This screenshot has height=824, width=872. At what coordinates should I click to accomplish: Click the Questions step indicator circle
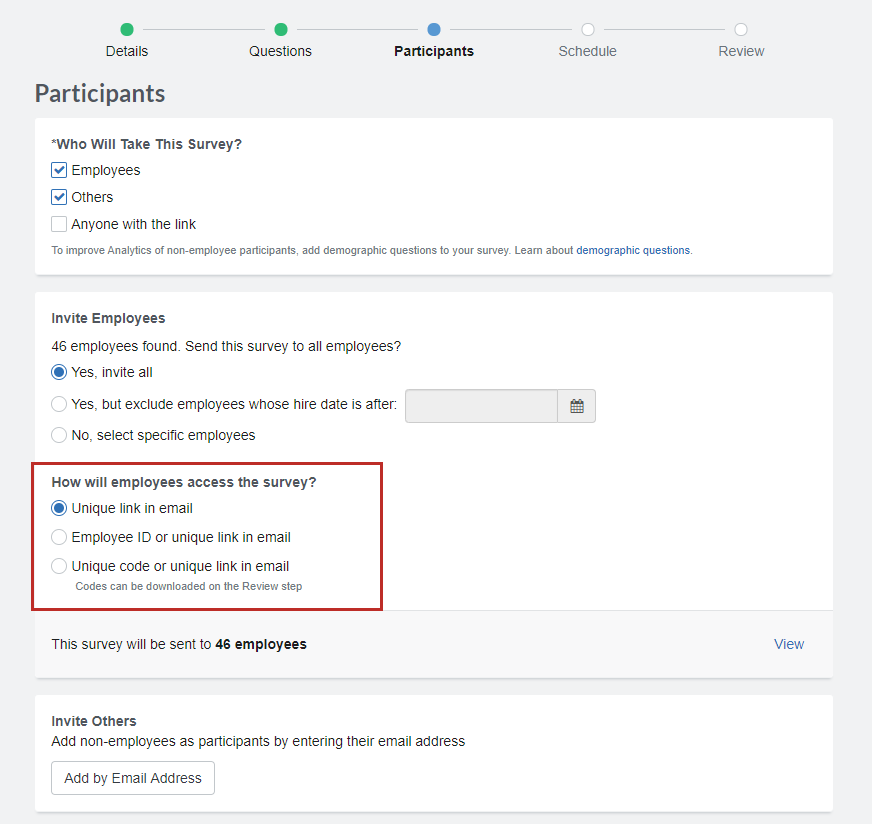click(280, 29)
